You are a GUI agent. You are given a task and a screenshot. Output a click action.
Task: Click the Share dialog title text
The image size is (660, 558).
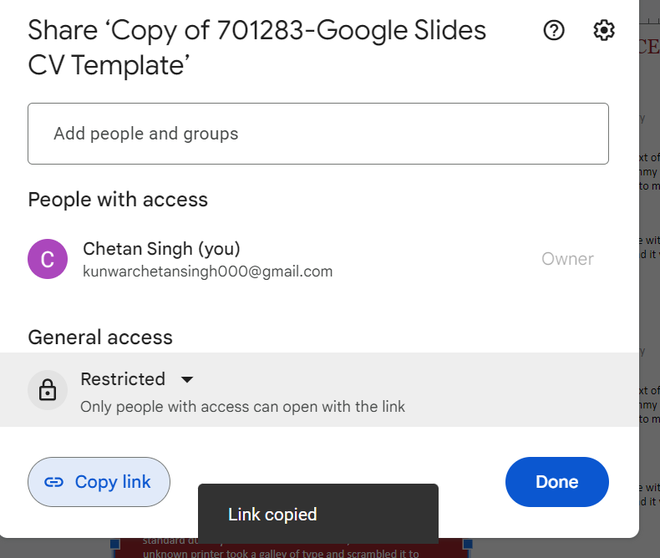[x=257, y=47]
